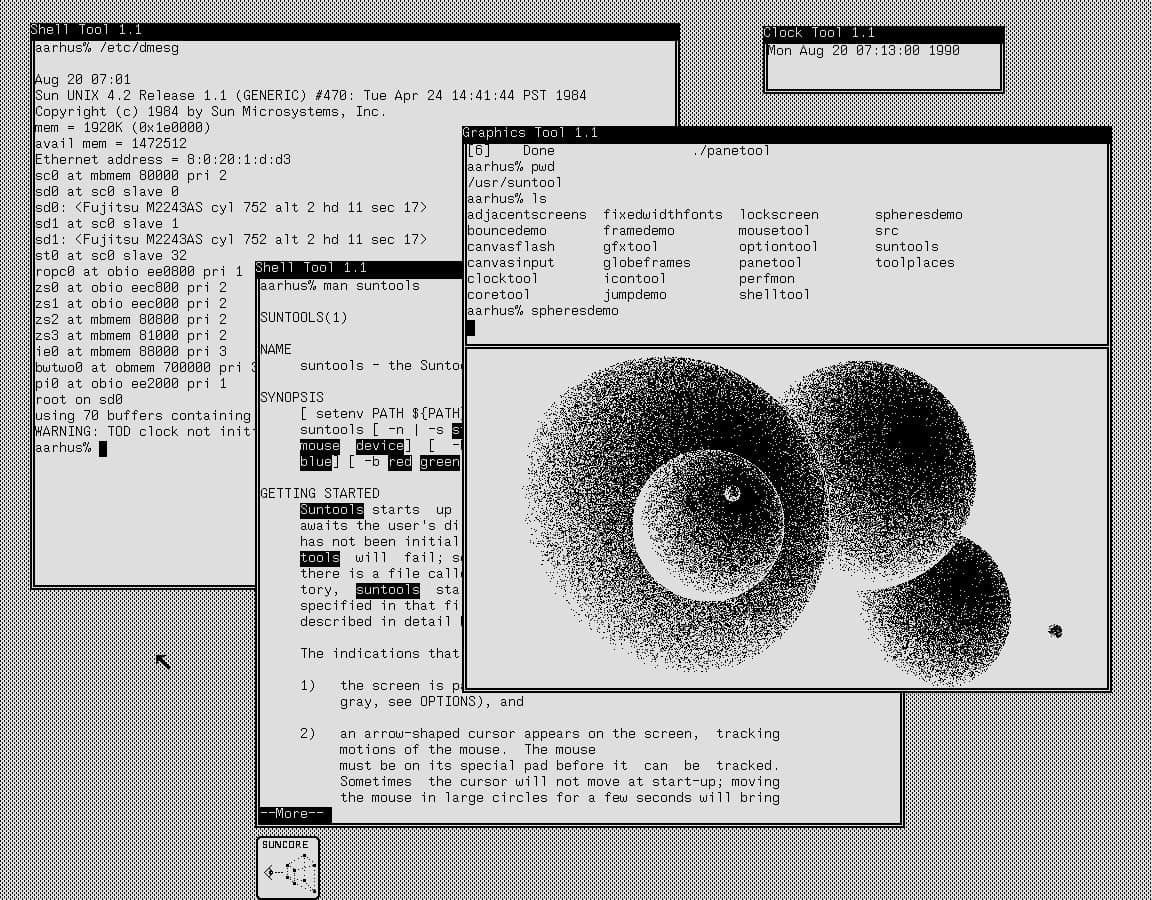
Task: Click the highlighted 'Suntools' word in man page
Action: 331,511
